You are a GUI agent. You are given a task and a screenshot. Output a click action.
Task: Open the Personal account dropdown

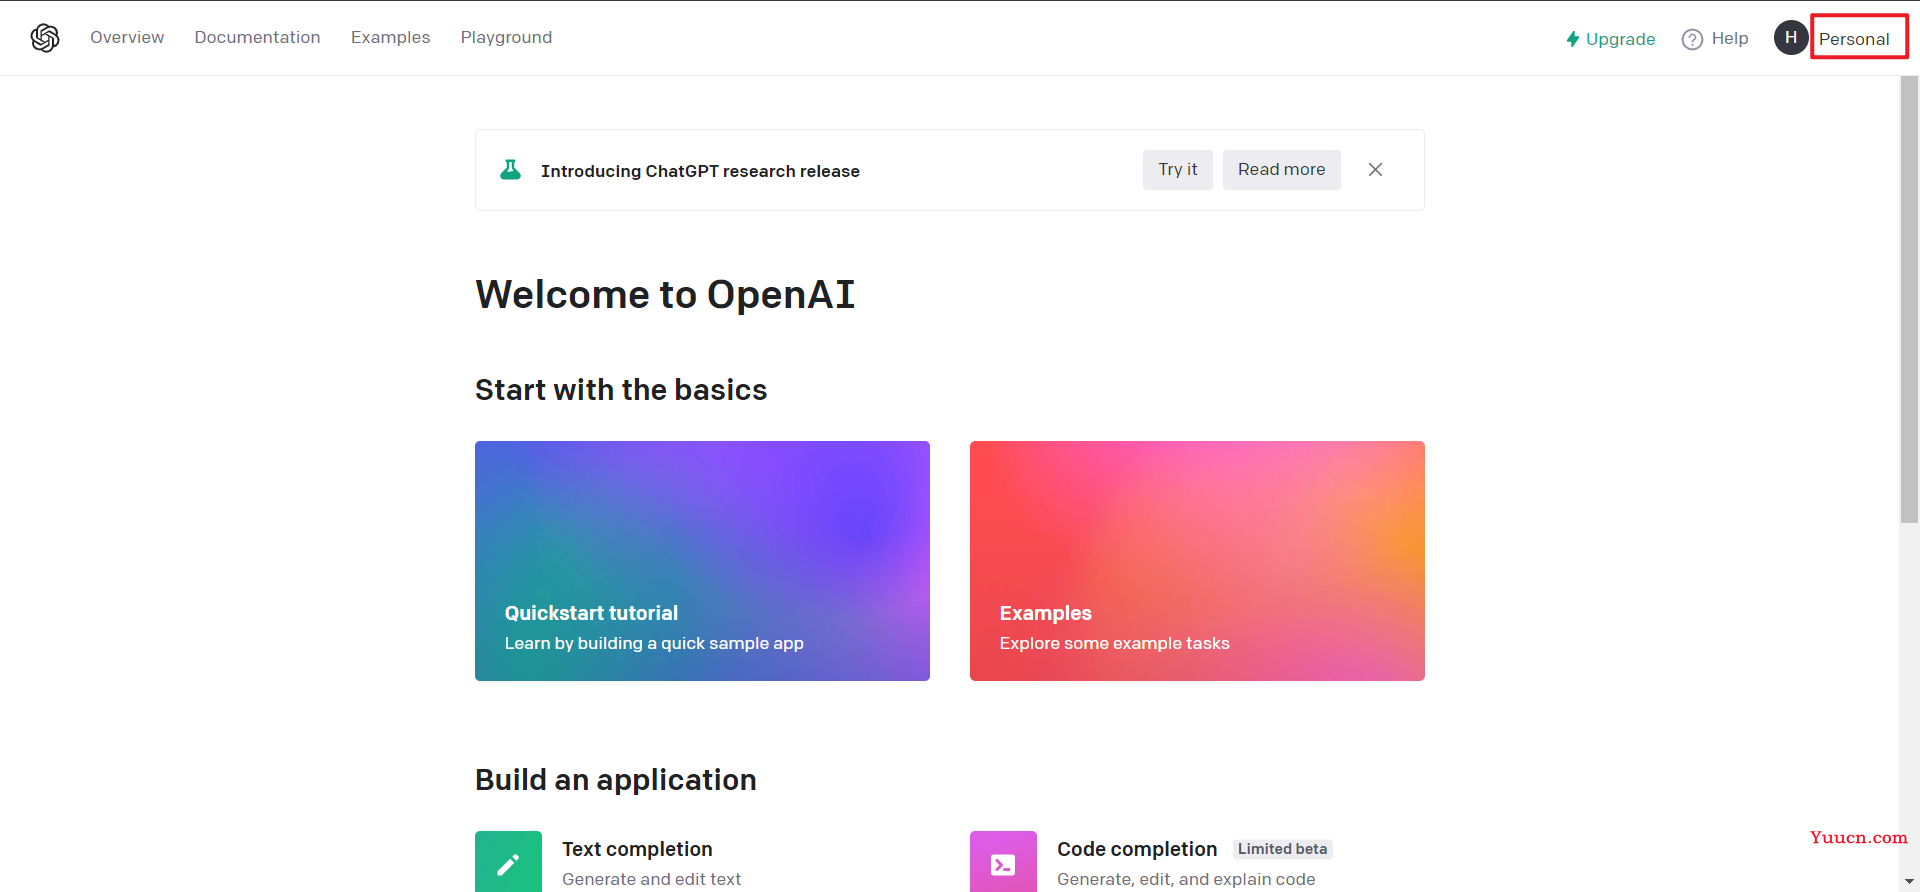[x=1854, y=39]
